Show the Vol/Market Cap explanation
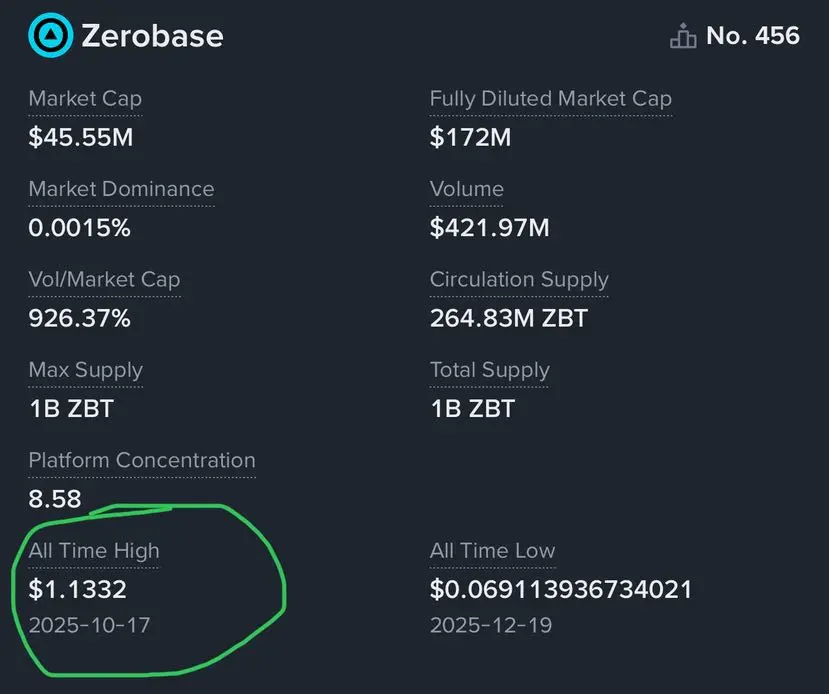 pos(104,280)
